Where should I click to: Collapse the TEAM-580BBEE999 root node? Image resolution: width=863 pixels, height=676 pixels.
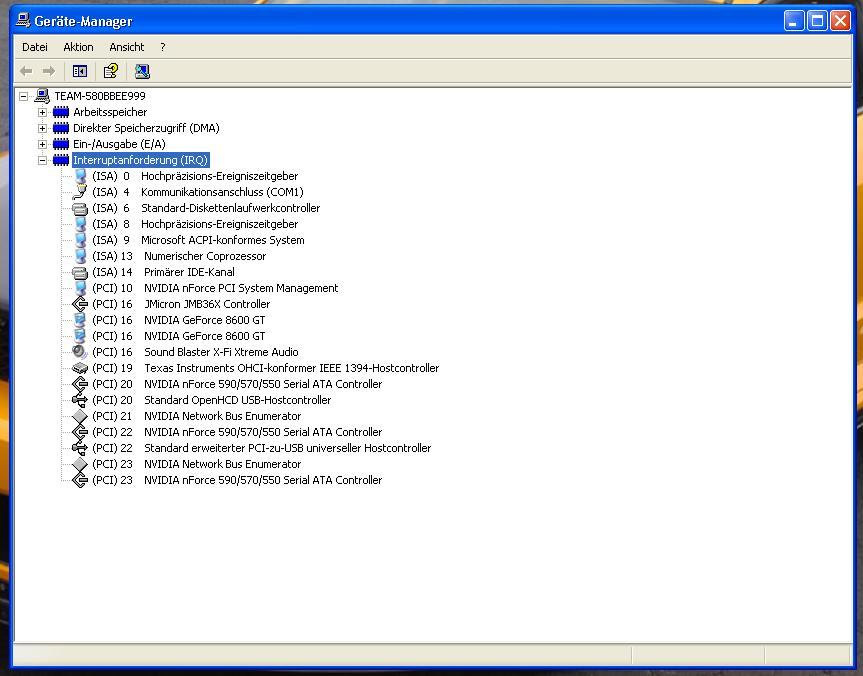[x=23, y=96]
